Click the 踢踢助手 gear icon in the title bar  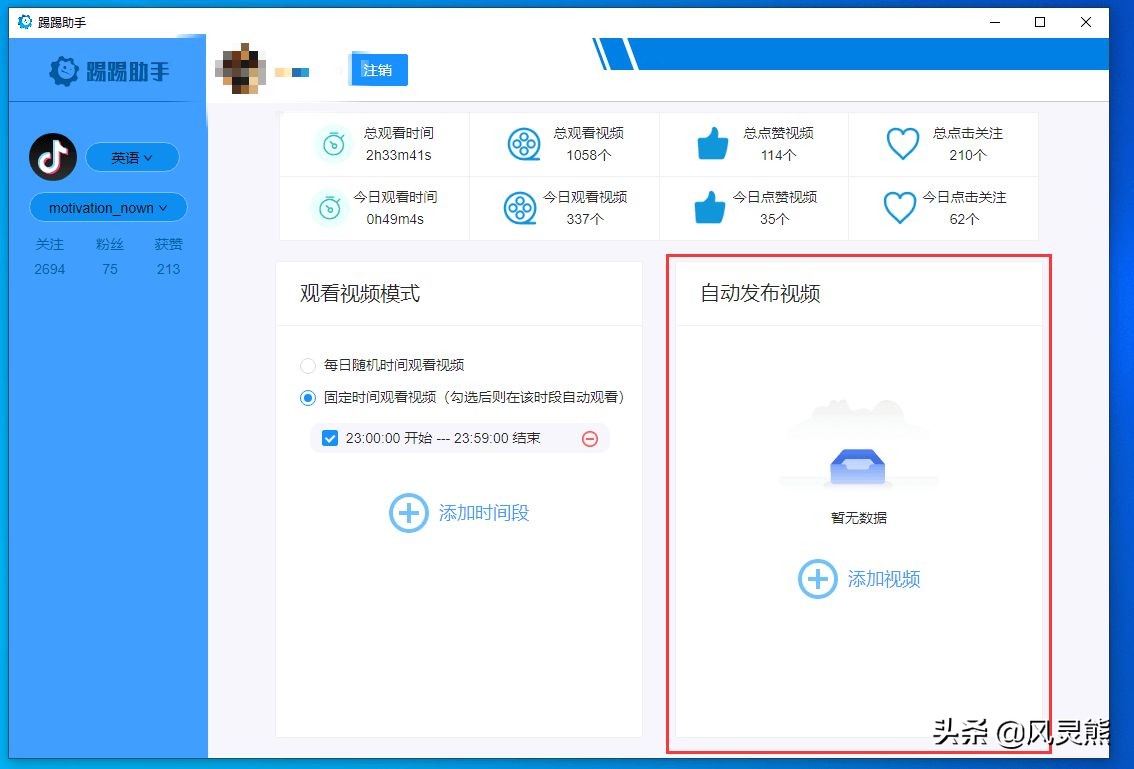23,21
